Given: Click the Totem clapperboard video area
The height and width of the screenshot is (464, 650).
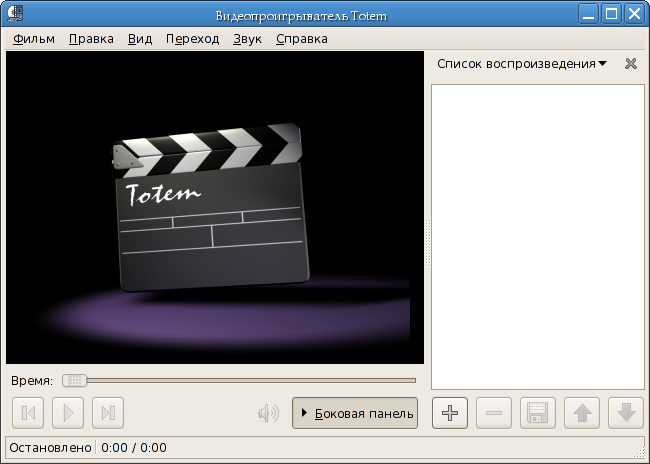Looking at the screenshot, I should tap(215, 208).
